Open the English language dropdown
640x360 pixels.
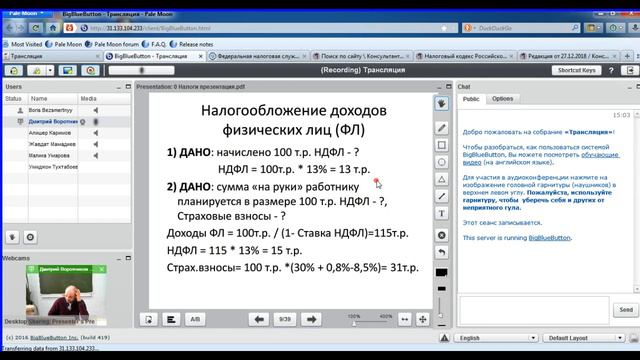click(496, 338)
